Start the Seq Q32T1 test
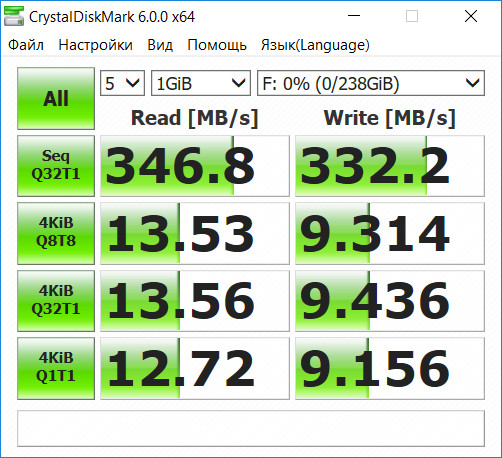Screen dimensions: 502x458 (56, 166)
